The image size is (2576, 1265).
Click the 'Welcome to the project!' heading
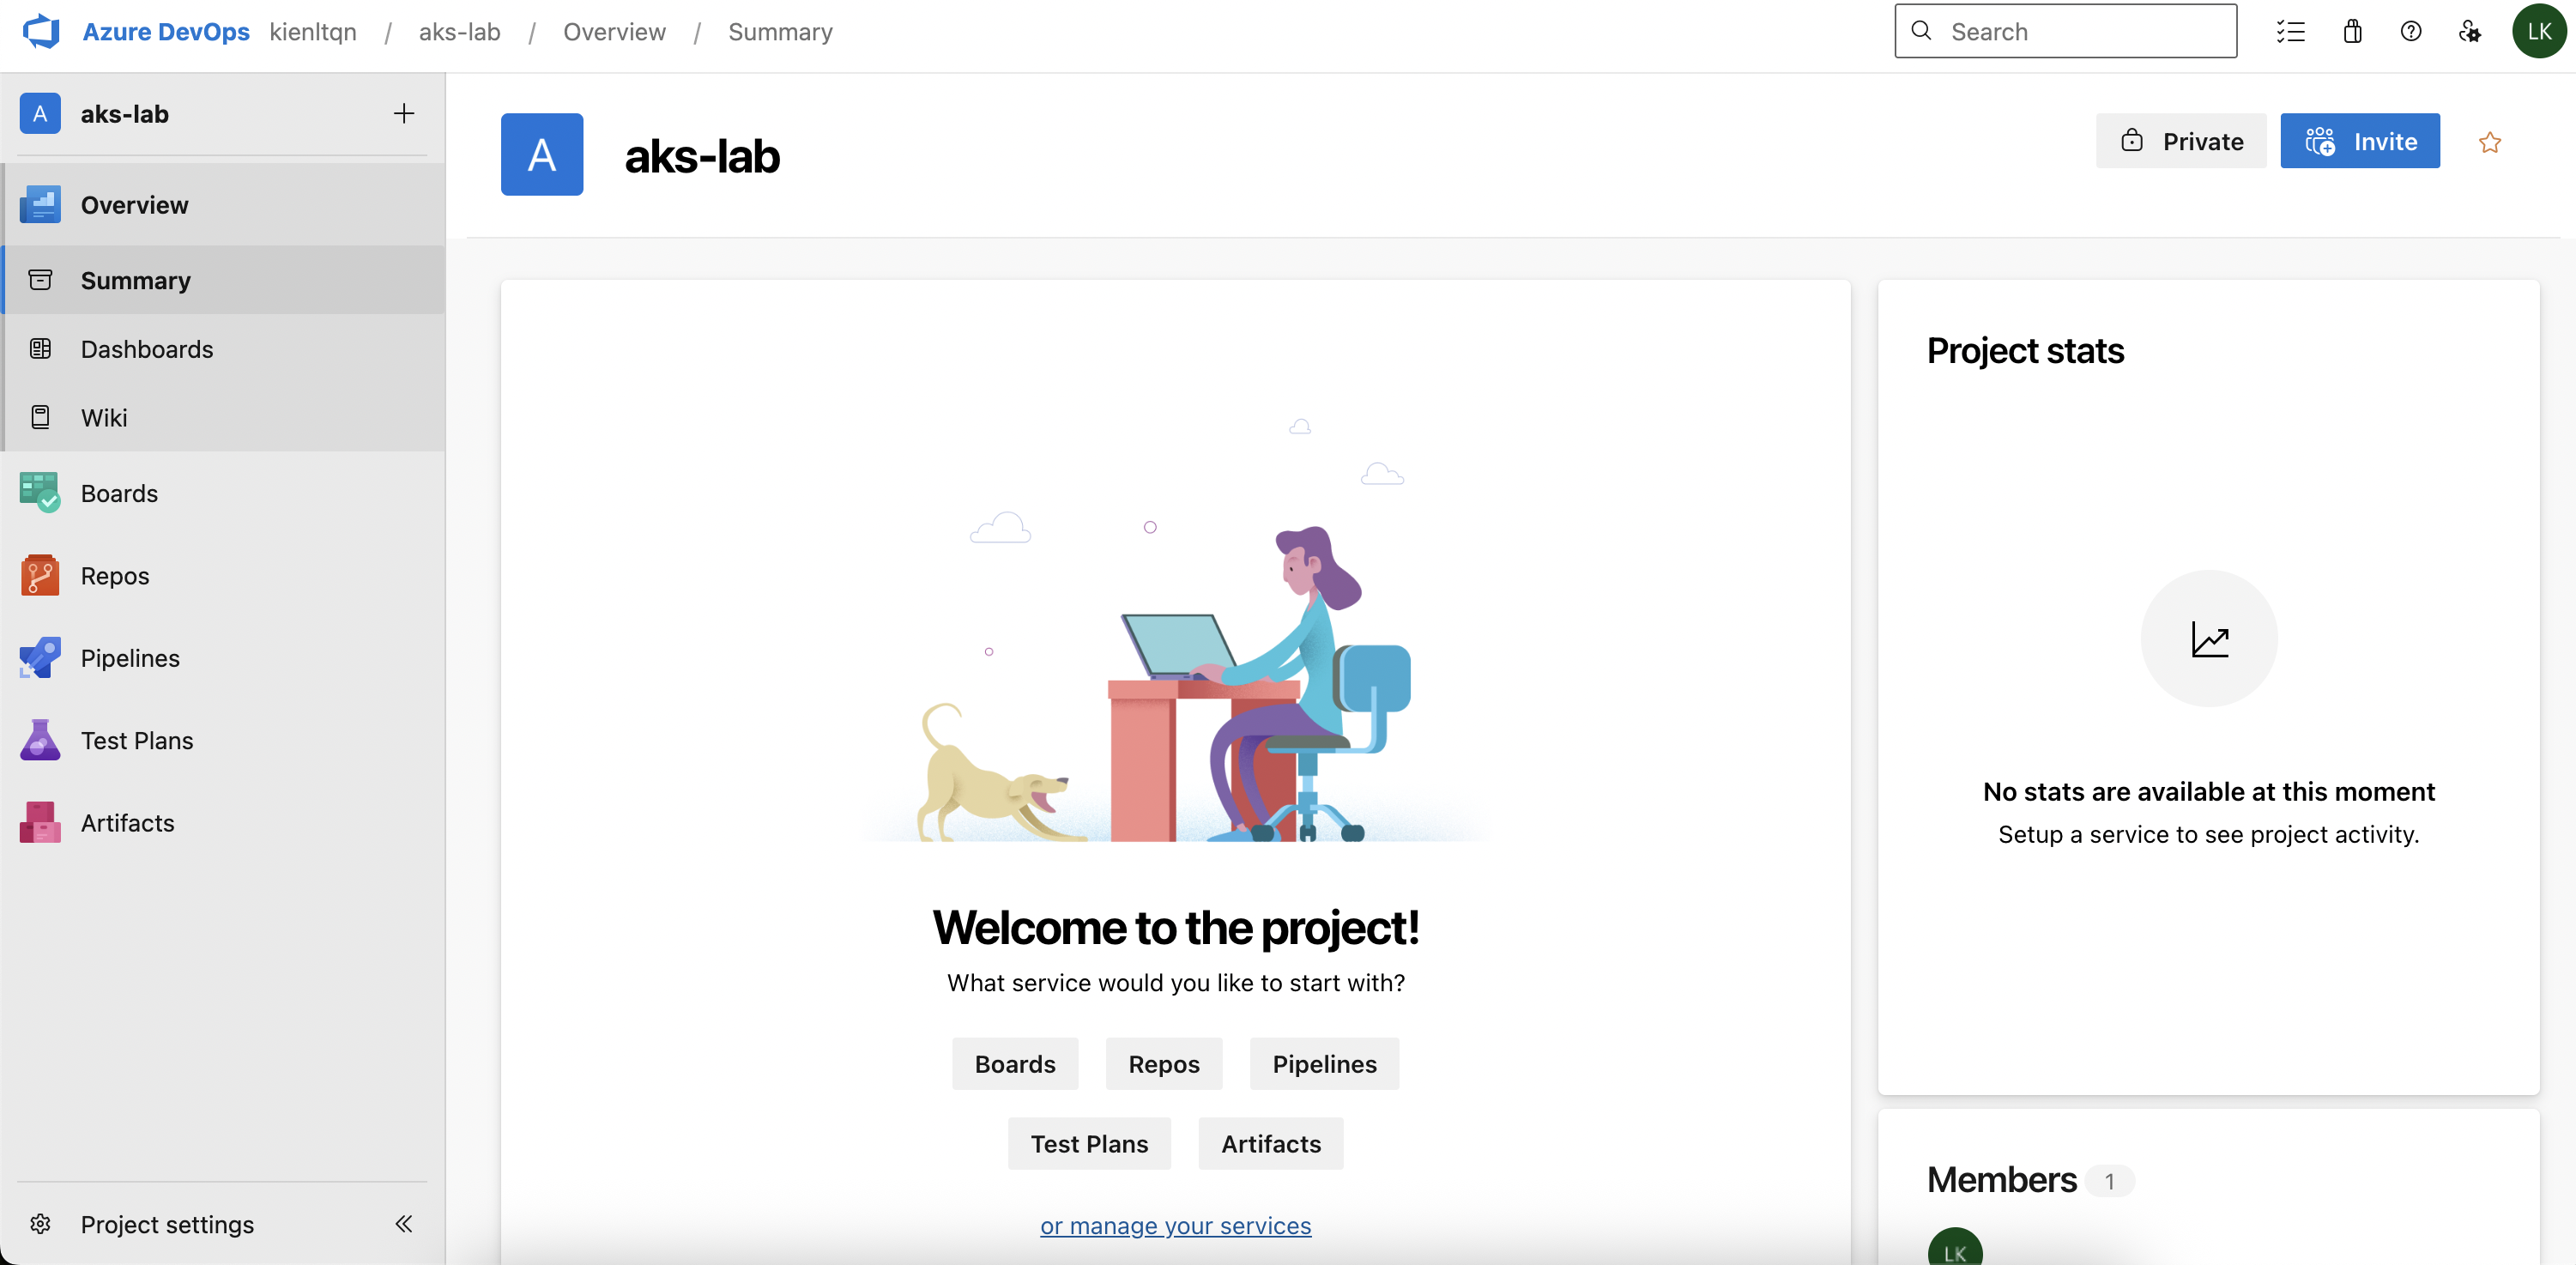(1176, 927)
